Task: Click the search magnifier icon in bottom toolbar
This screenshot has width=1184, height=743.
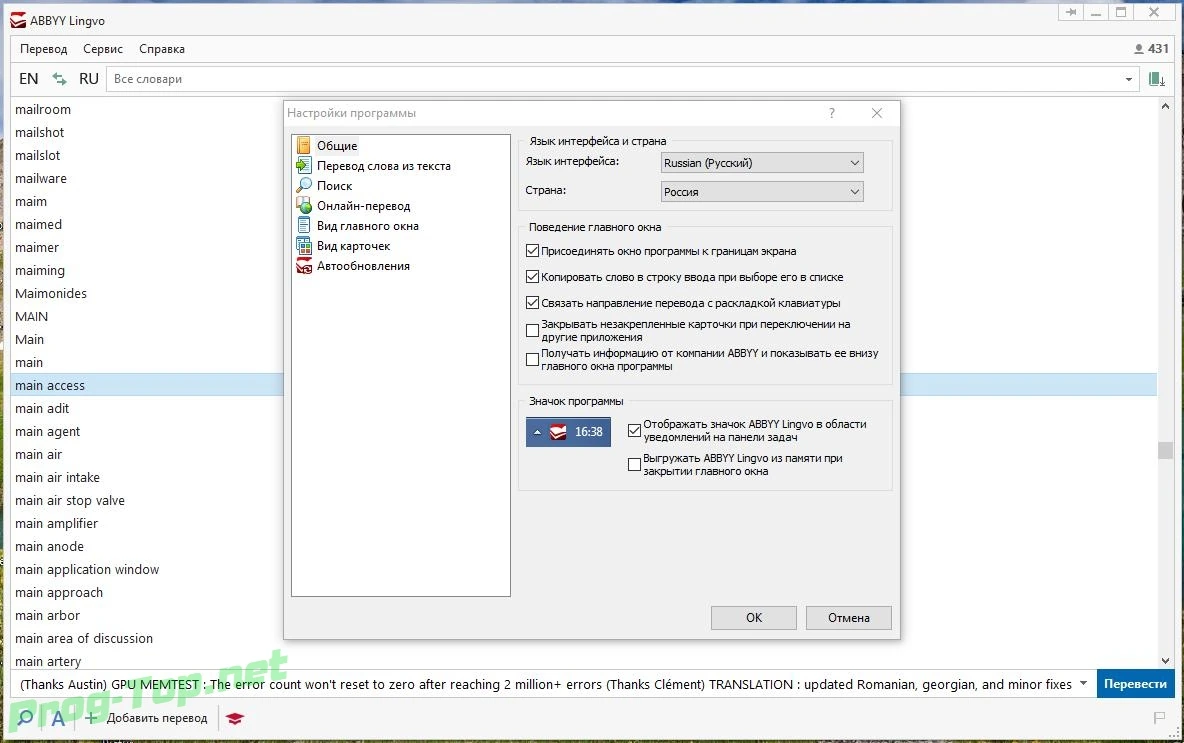Action: 25,717
